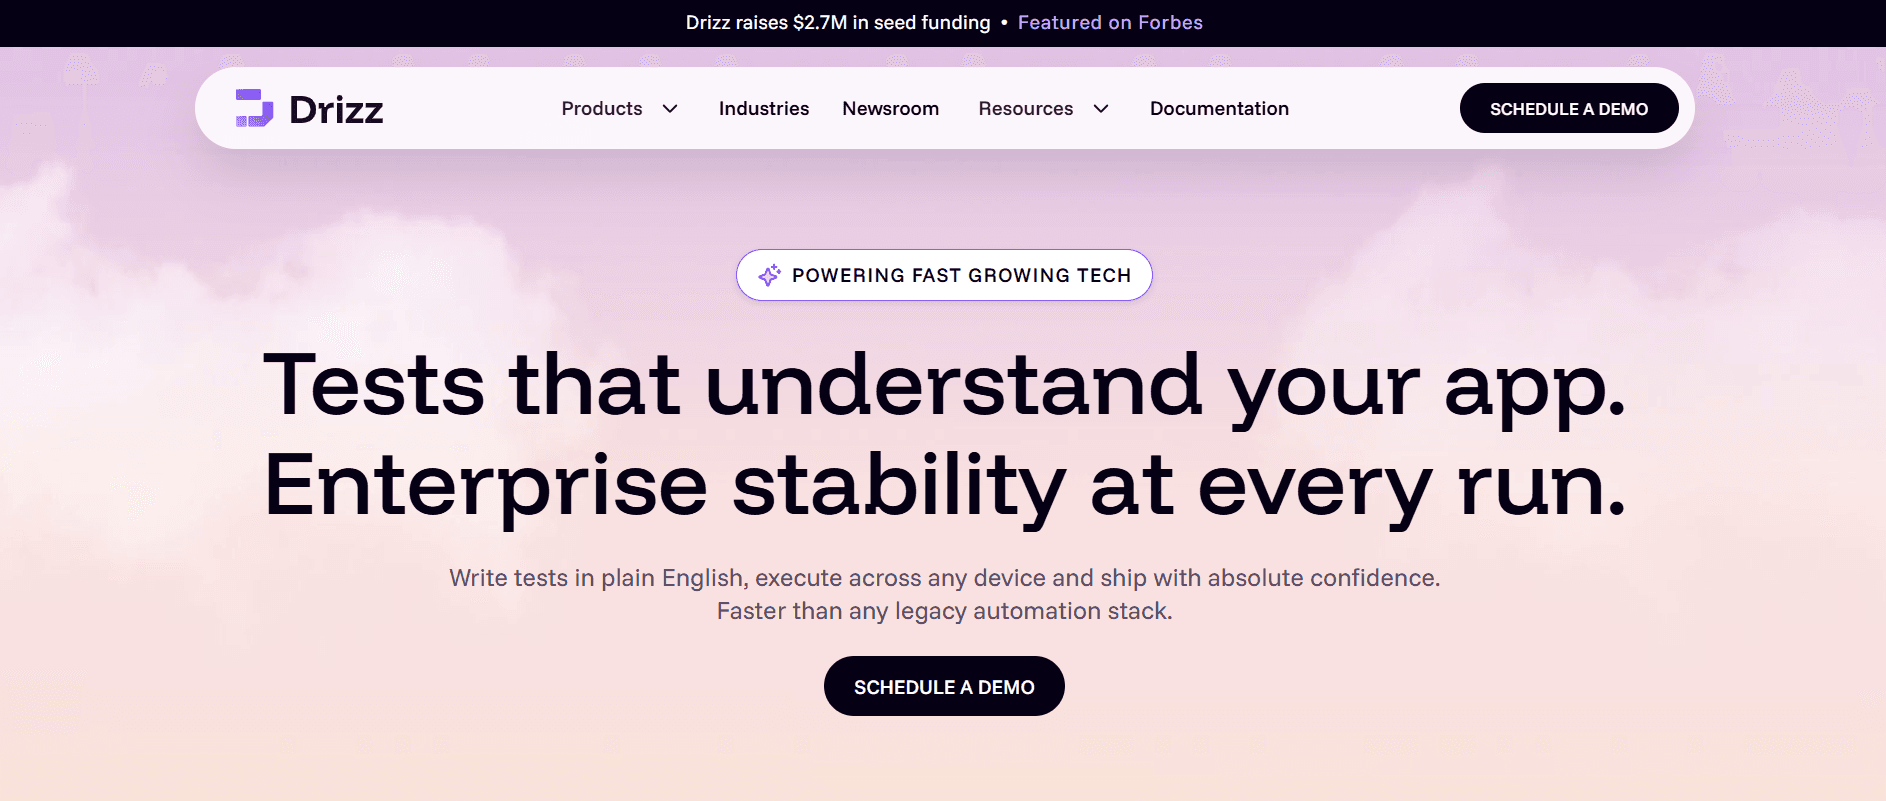Click the 'Enterprise stability at every run.' headline
This screenshot has width=1886, height=801.
(x=944, y=487)
